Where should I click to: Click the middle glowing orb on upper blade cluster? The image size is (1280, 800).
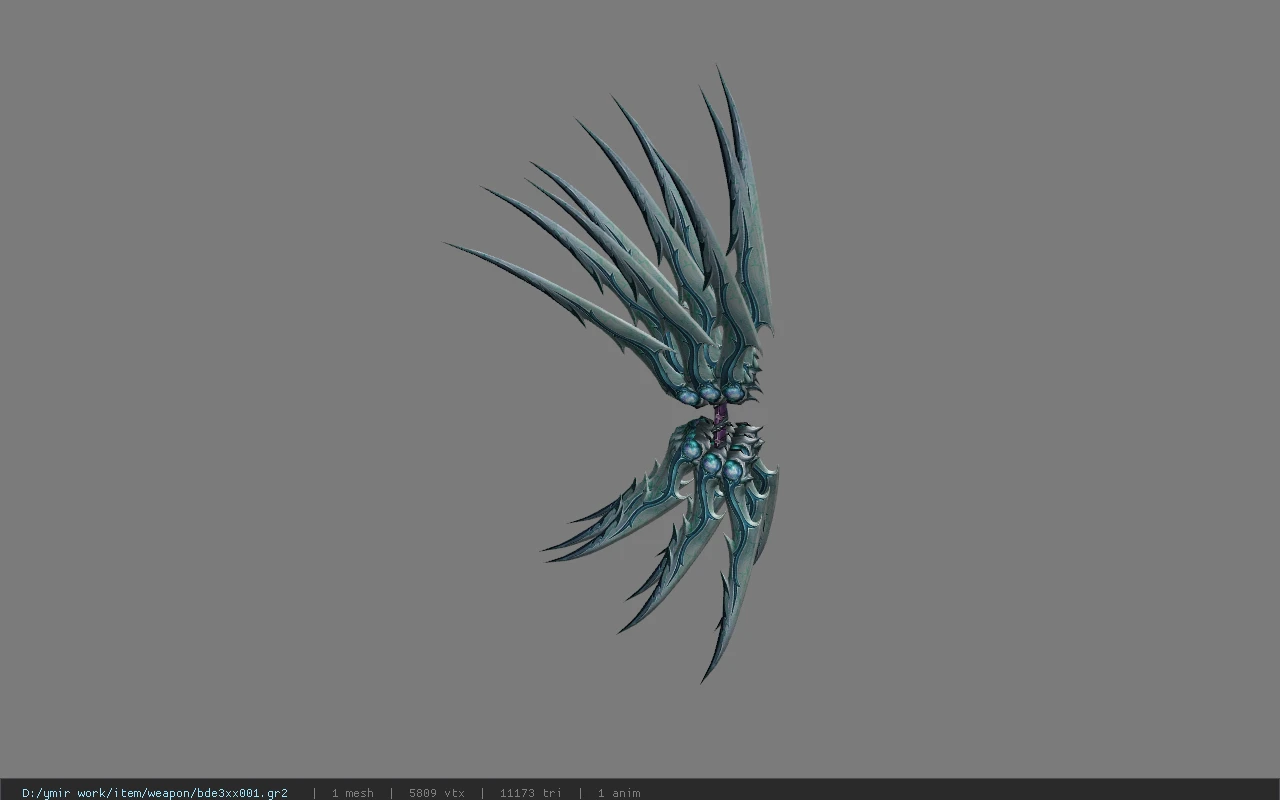[x=710, y=394]
